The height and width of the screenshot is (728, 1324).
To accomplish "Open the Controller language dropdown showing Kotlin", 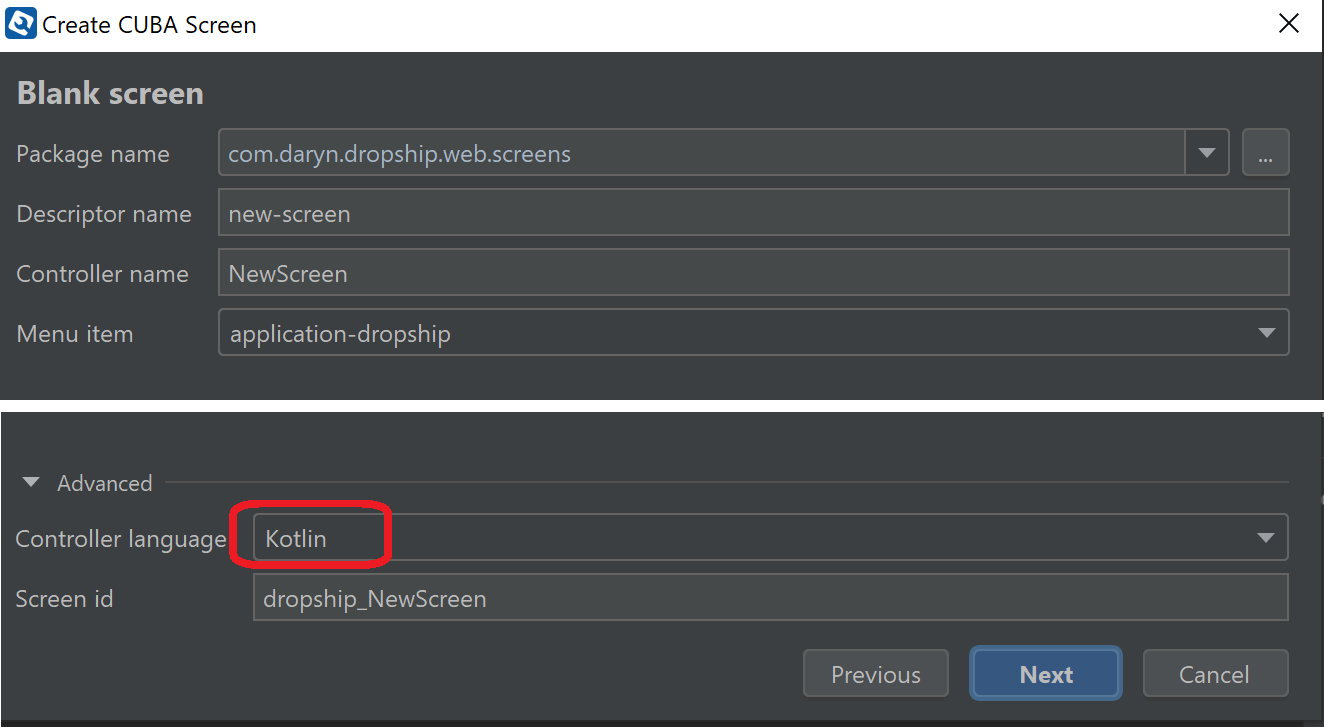I will click(770, 538).
